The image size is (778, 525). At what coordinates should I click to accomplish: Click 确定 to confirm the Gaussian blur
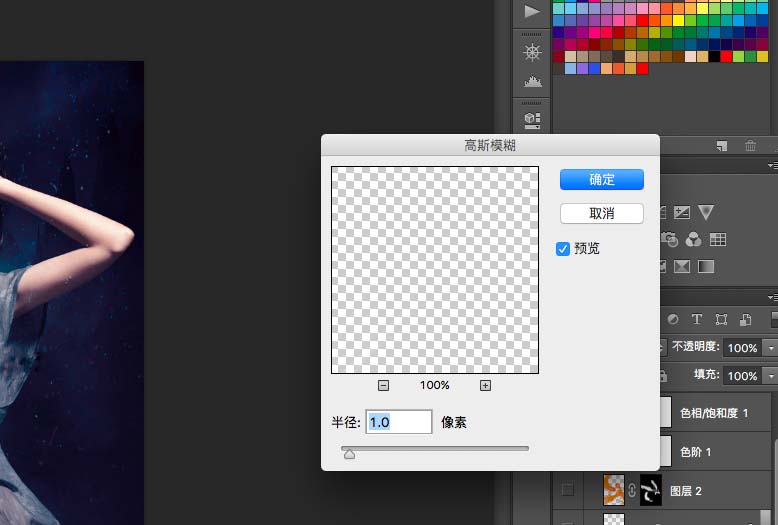(x=602, y=179)
